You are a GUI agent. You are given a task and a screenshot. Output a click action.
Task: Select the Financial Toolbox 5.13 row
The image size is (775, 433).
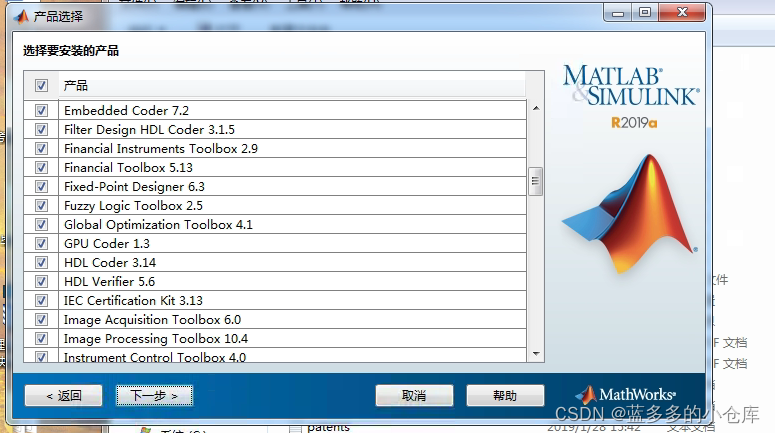[128, 168]
